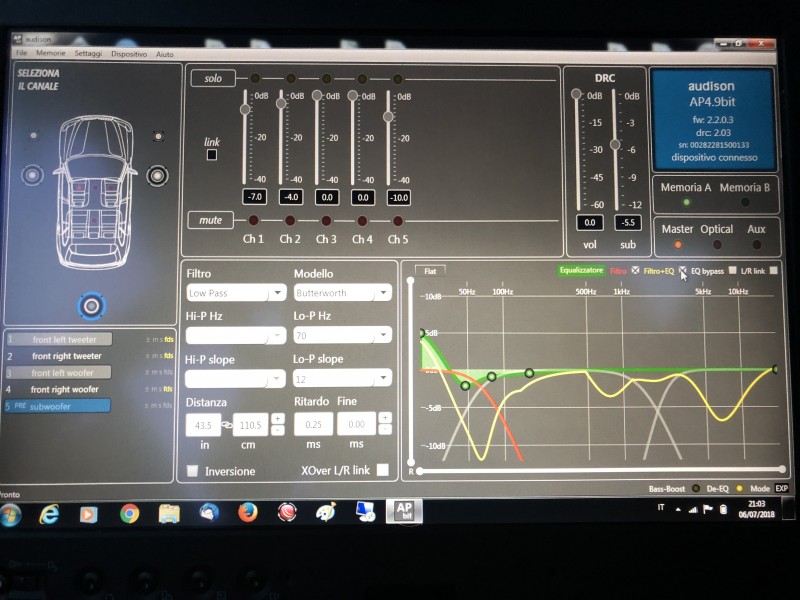This screenshot has height=600, width=800.
Task: Check the channel link checkbox
Action: point(212,155)
